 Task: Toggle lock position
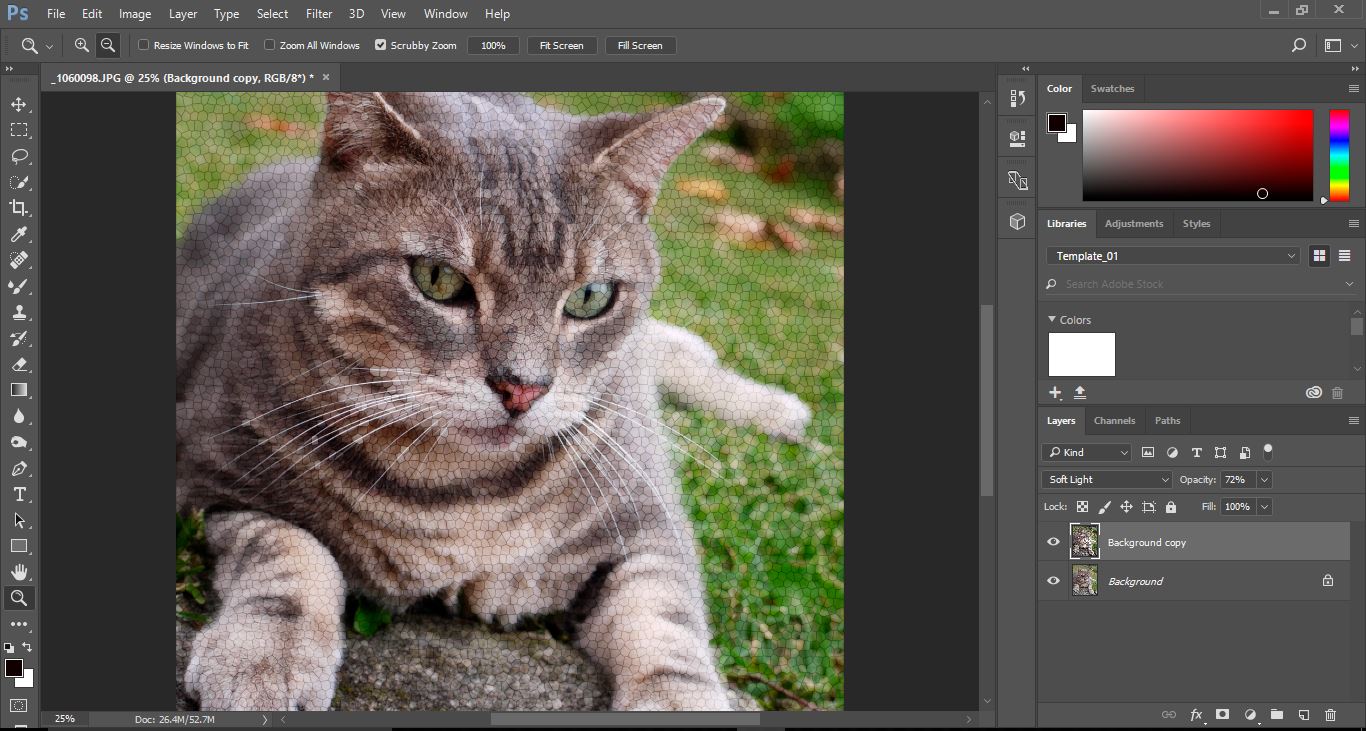[1126, 507]
